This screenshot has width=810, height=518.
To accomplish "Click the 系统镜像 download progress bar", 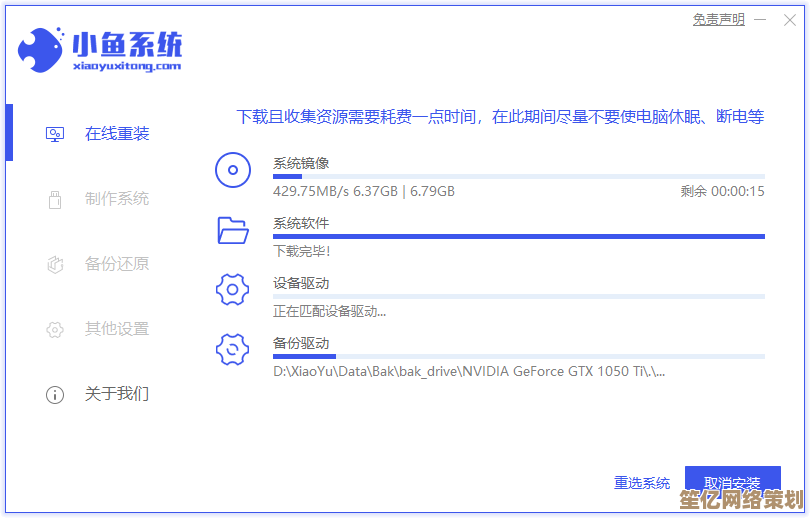I will click(x=518, y=177).
